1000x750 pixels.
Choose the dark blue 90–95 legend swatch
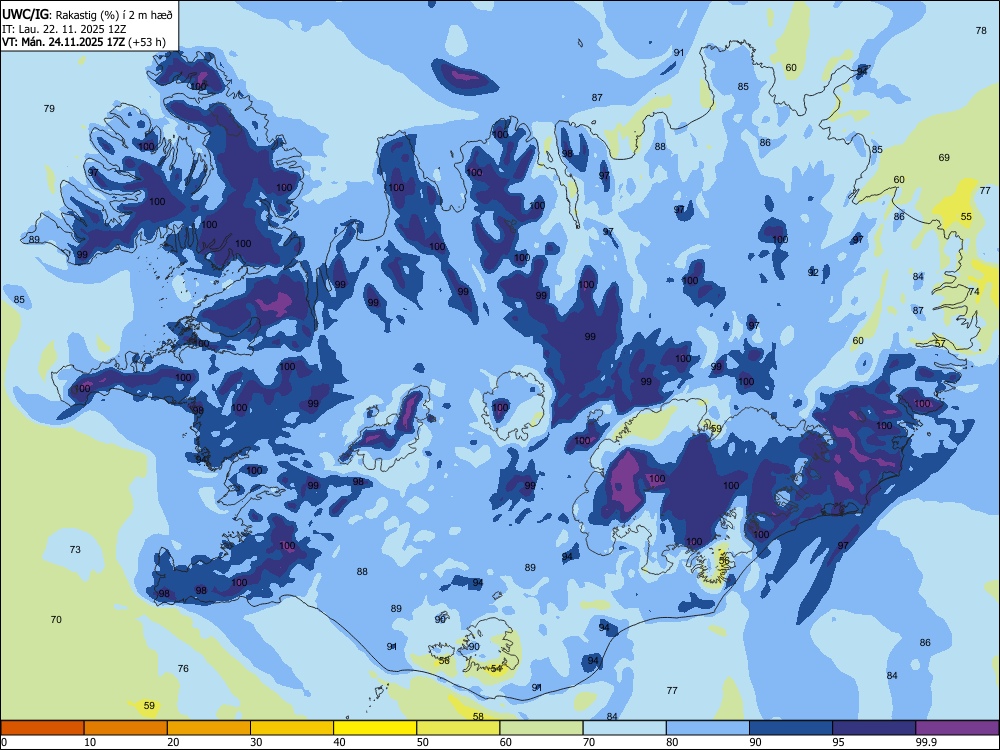coord(791,728)
